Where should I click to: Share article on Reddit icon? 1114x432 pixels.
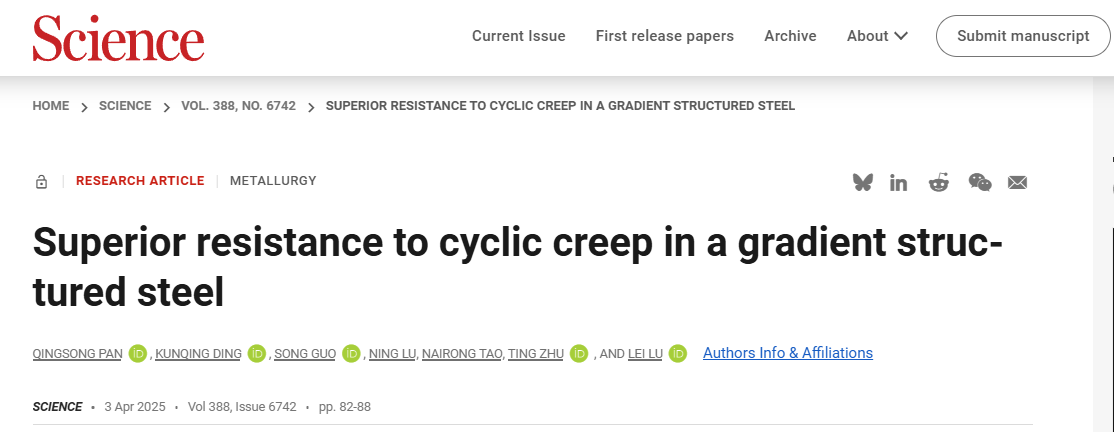[939, 183]
